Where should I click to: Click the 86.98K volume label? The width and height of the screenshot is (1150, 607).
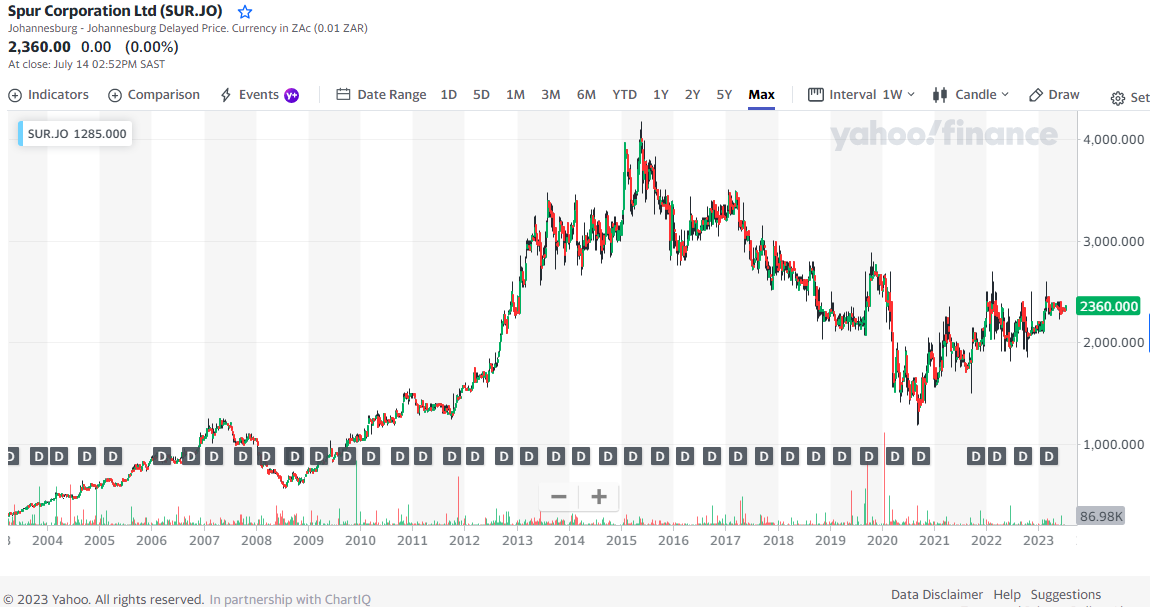click(1101, 516)
